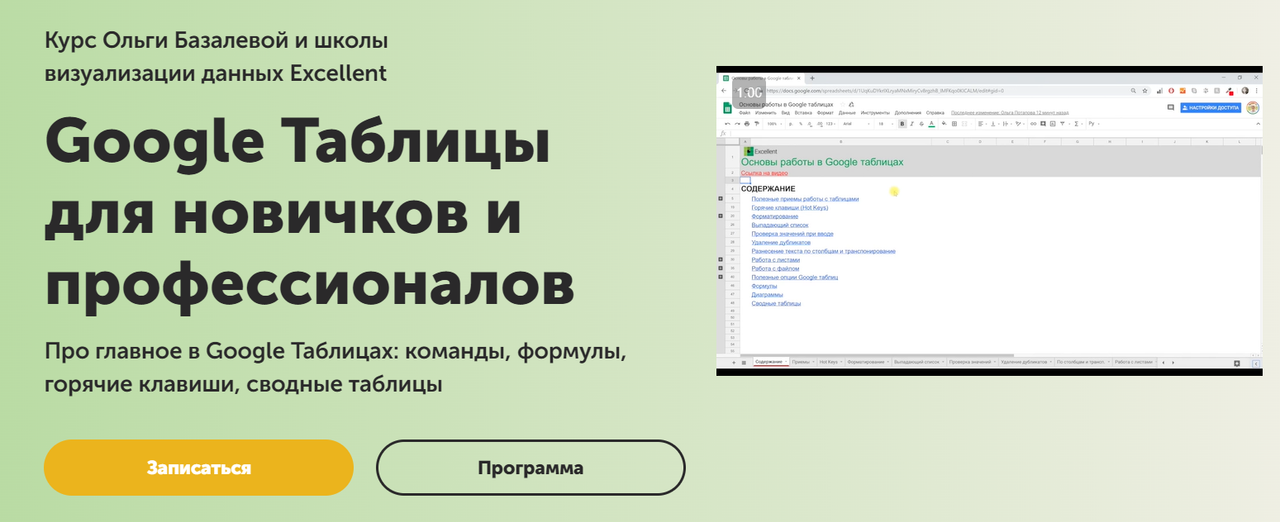Expand row group beside 'Работа с файлом'
This screenshot has height=522, width=1280.
pyautogui.click(x=721, y=269)
